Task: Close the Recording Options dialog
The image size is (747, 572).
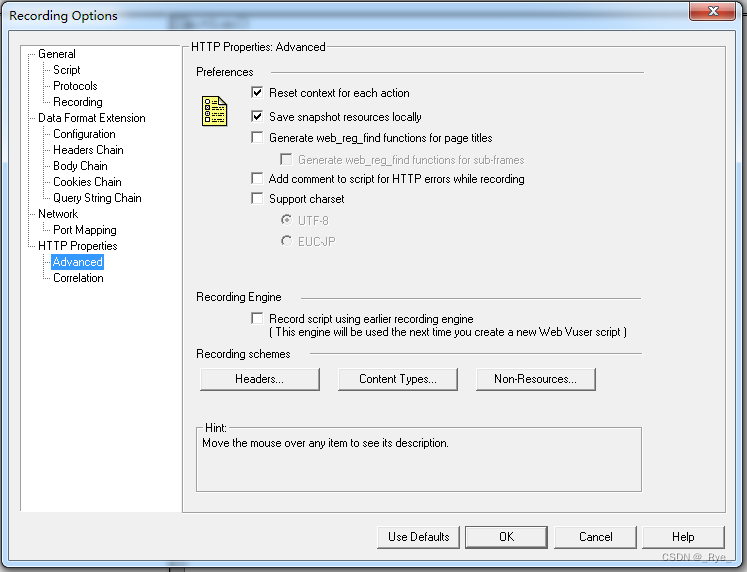Action: click(x=712, y=11)
